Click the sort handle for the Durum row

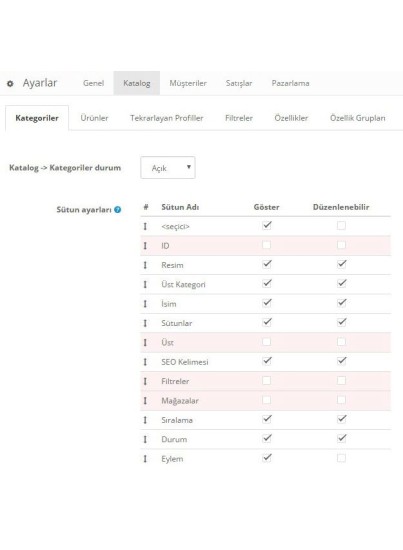coord(145,439)
